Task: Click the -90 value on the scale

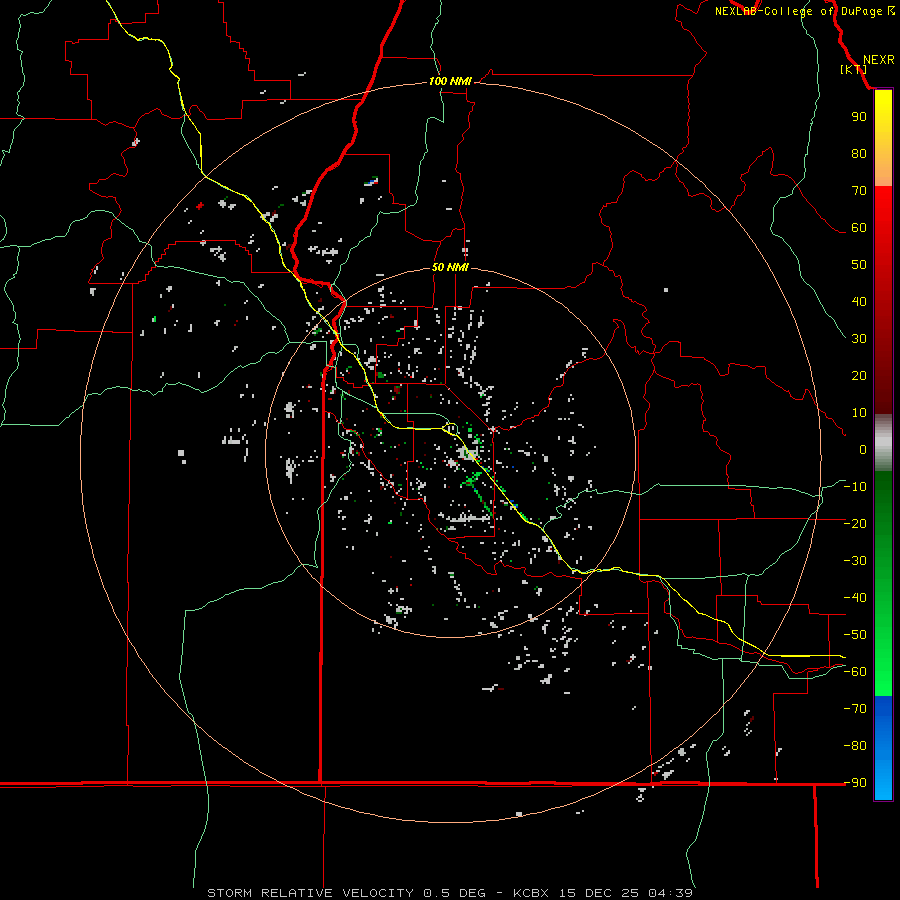Action: [x=855, y=783]
